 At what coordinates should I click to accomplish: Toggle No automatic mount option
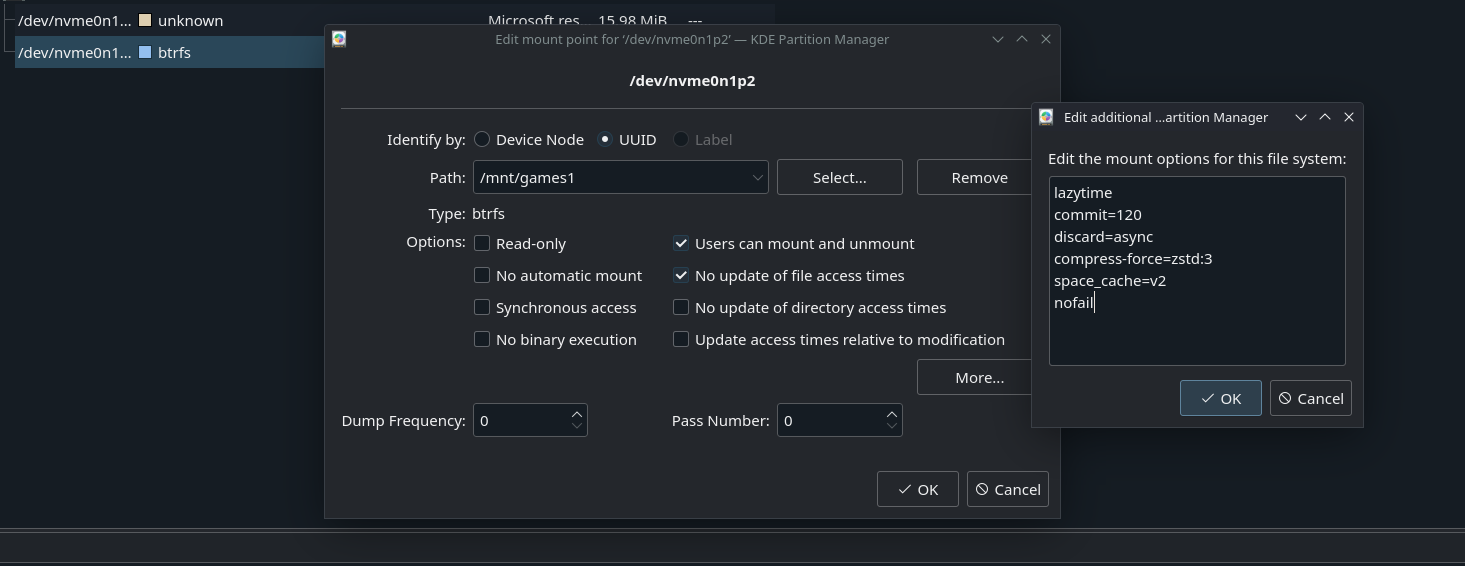(482, 275)
